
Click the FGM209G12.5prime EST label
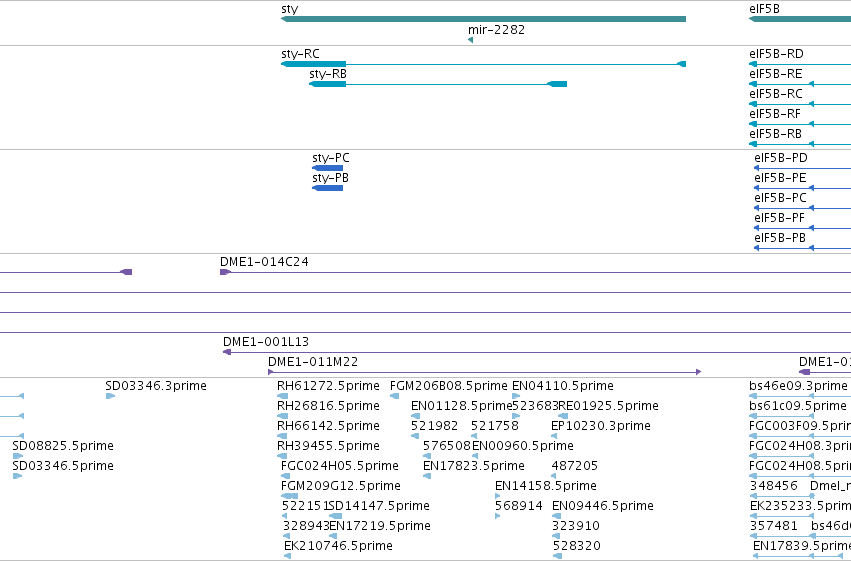click(x=341, y=486)
